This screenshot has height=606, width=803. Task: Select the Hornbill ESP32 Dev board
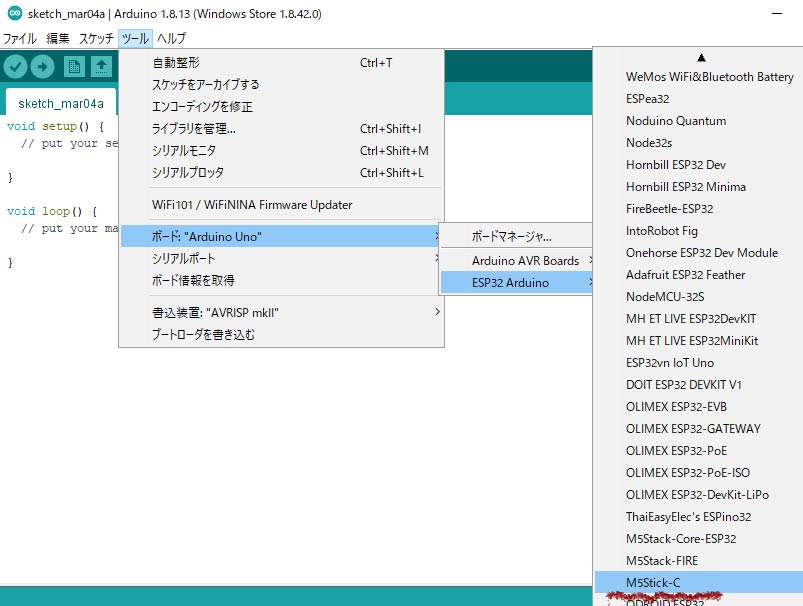[x=699, y=165]
